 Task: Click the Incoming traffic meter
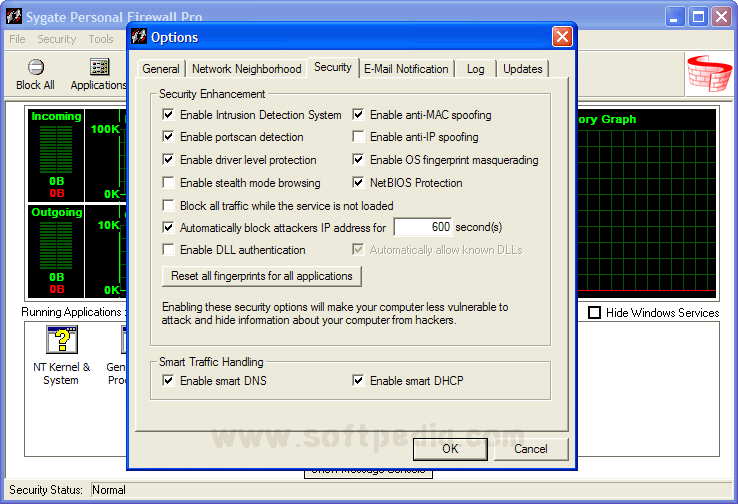[56, 155]
